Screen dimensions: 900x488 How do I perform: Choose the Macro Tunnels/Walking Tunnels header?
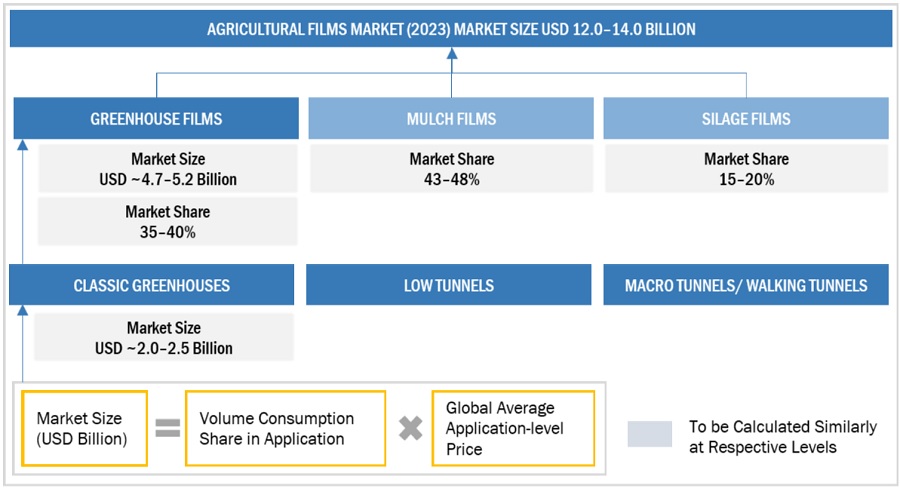(x=746, y=286)
